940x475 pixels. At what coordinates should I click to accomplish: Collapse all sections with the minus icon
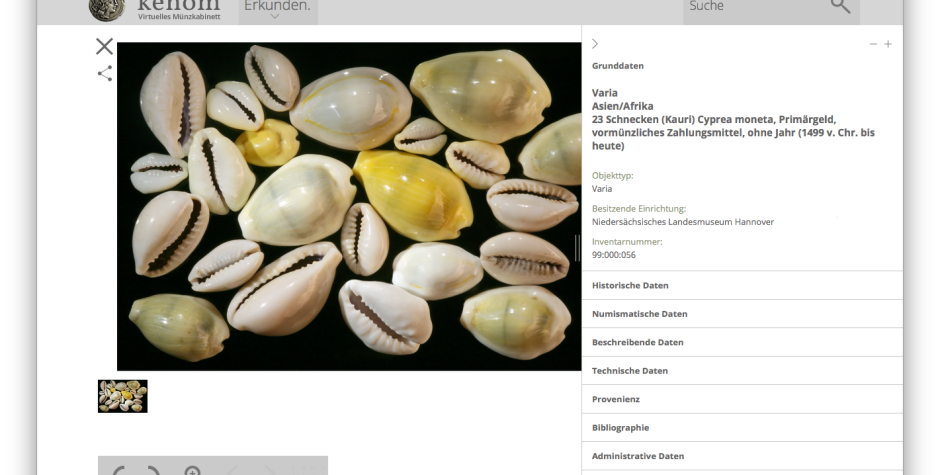click(873, 44)
